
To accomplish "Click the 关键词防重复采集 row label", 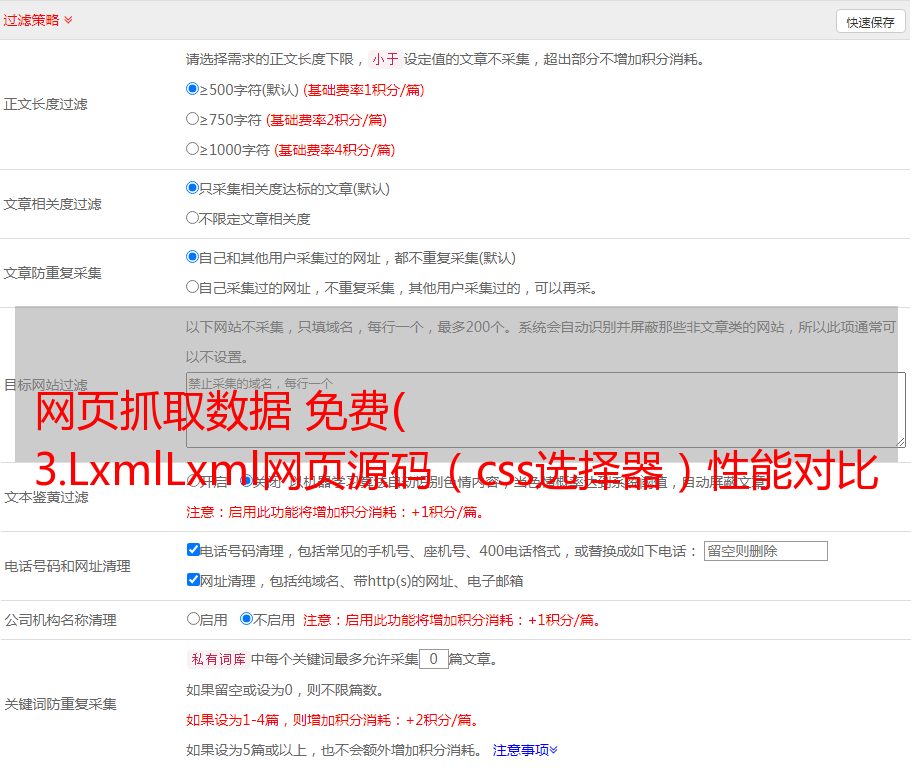I will (x=60, y=704).
